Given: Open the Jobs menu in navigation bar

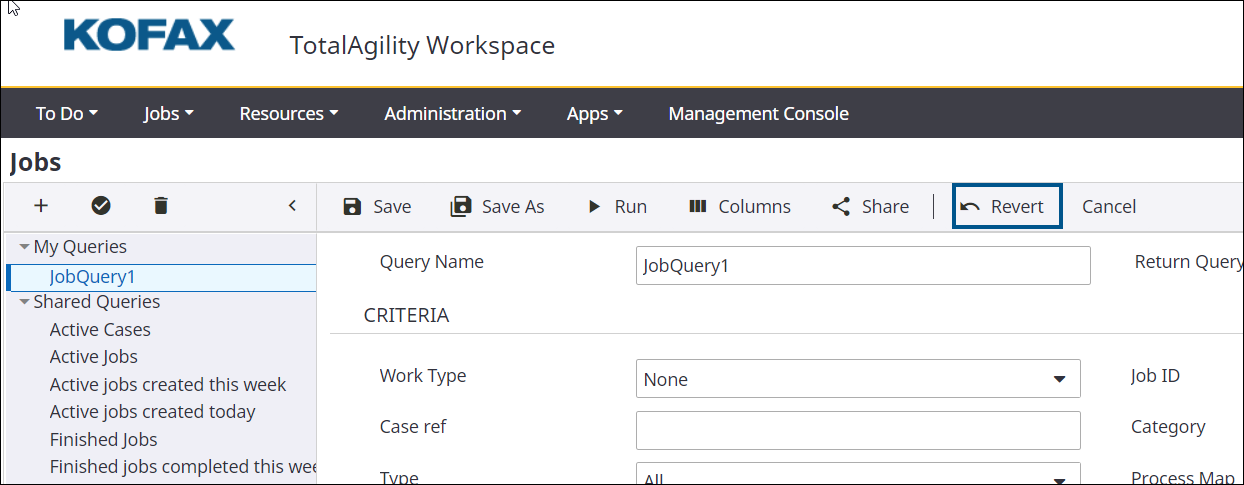Looking at the screenshot, I should (x=167, y=114).
